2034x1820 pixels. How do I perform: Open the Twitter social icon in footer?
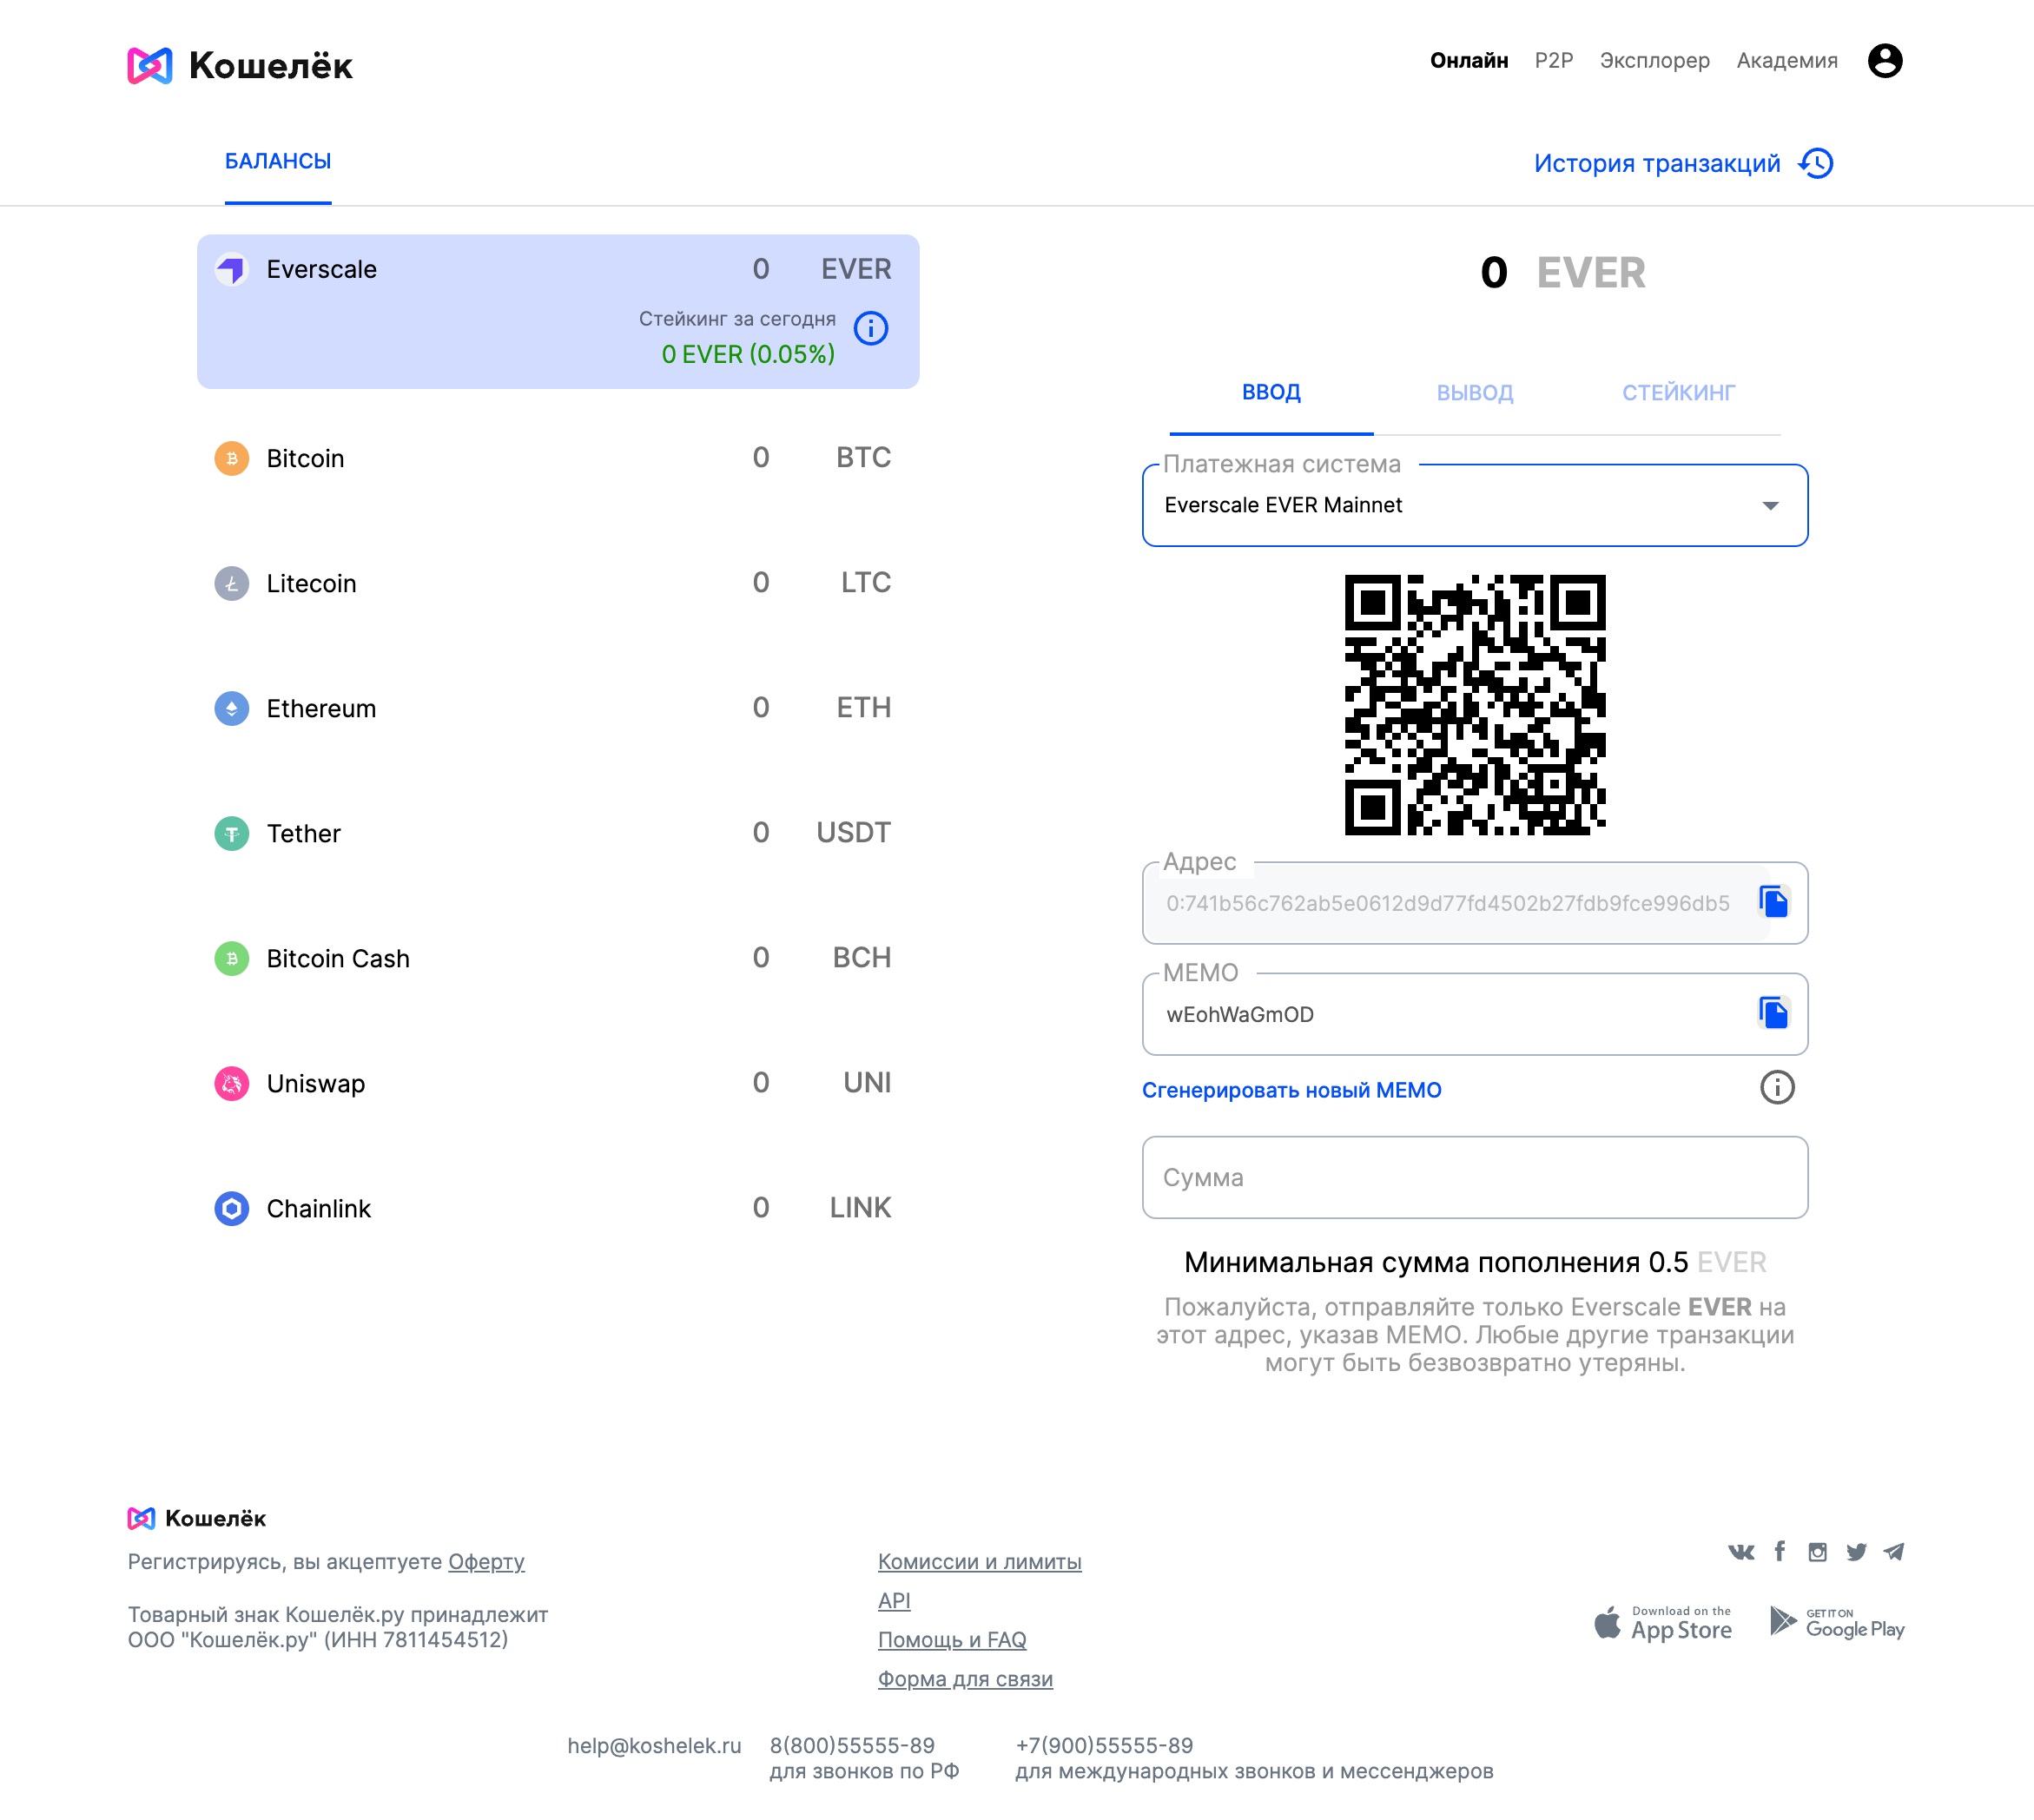[1856, 1551]
